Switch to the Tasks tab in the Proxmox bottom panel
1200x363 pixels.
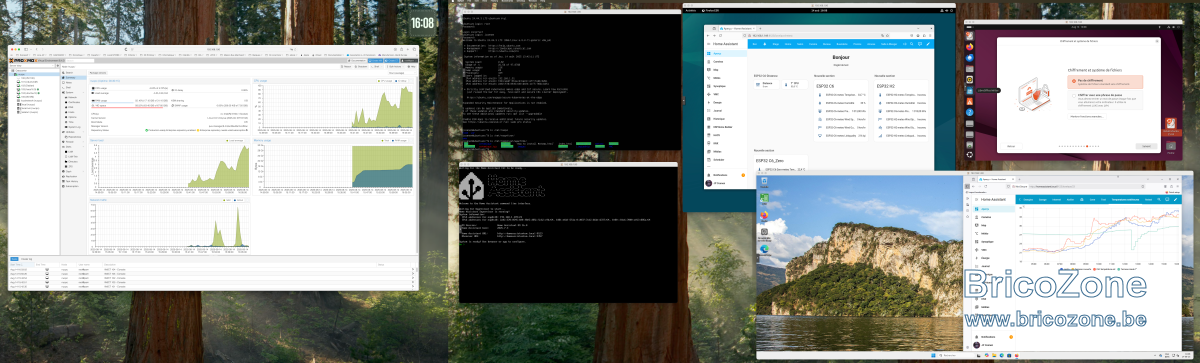(14, 258)
